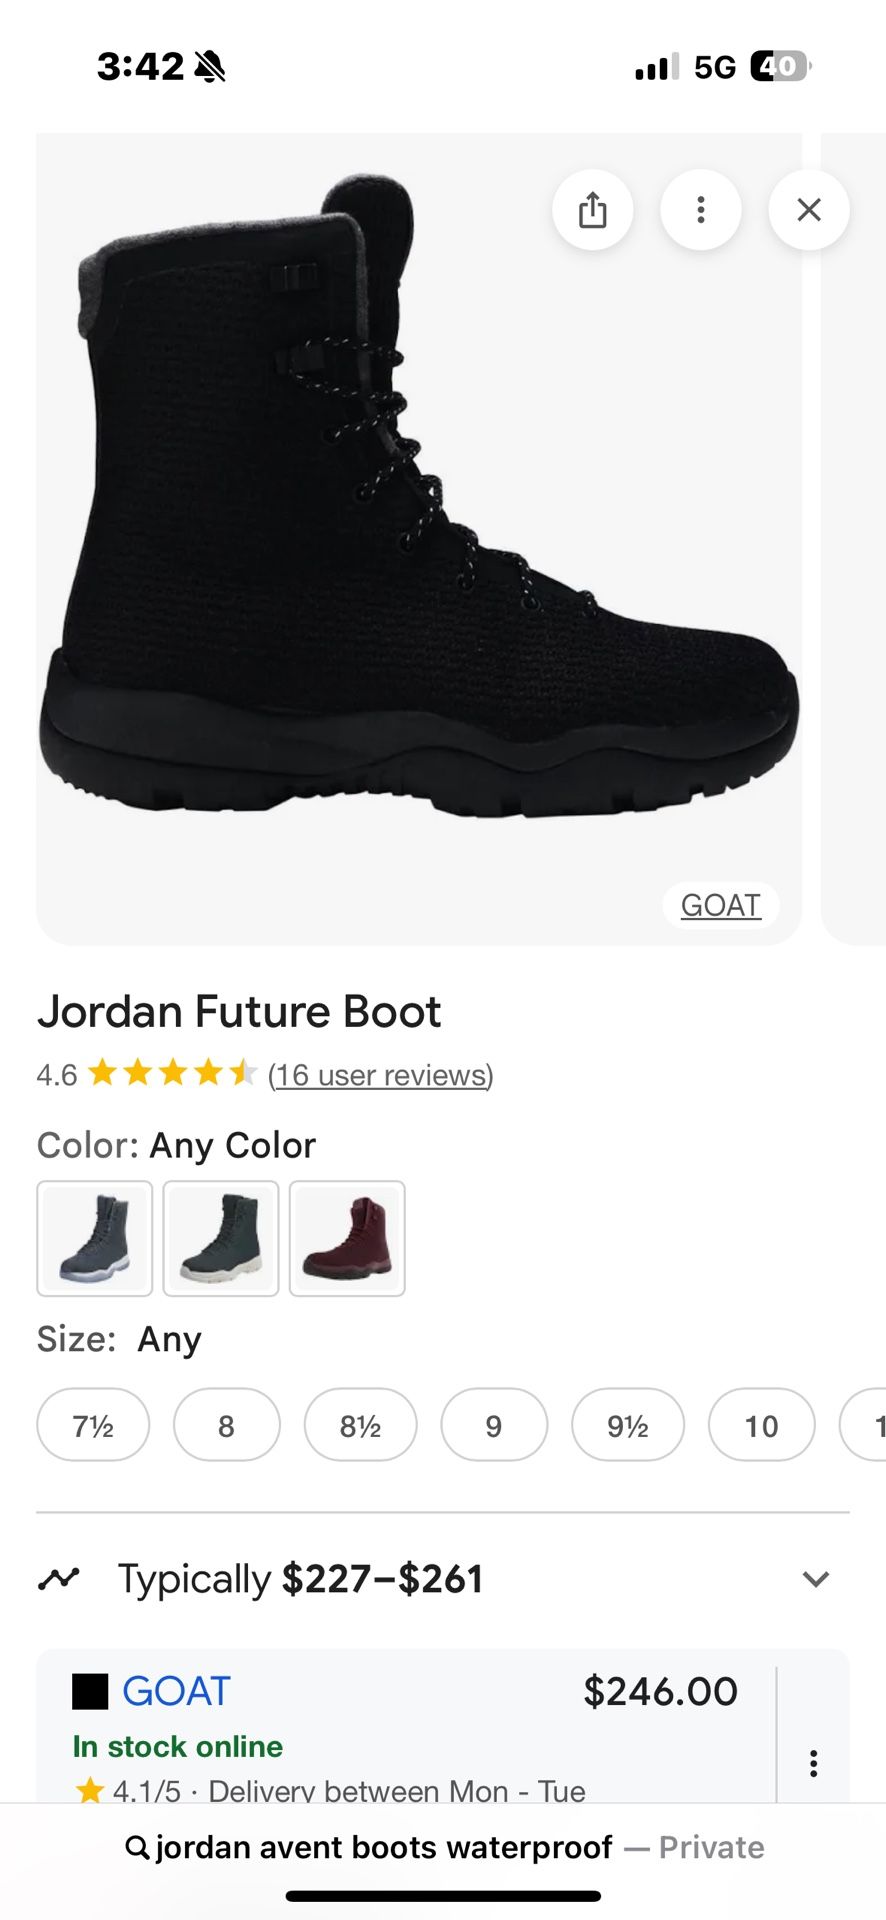Choose size 10 option
The width and height of the screenshot is (886, 1920).
click(761, 1425)
